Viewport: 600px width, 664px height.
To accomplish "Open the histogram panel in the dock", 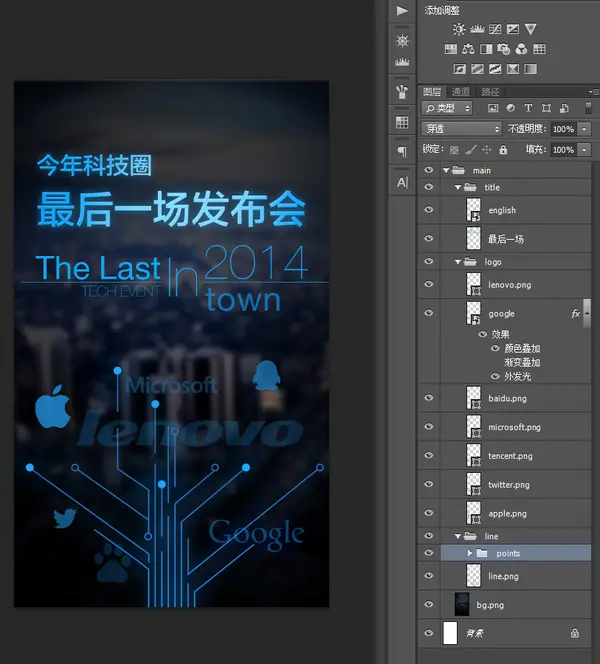I will pyautogui.click(x=402, y=62).
